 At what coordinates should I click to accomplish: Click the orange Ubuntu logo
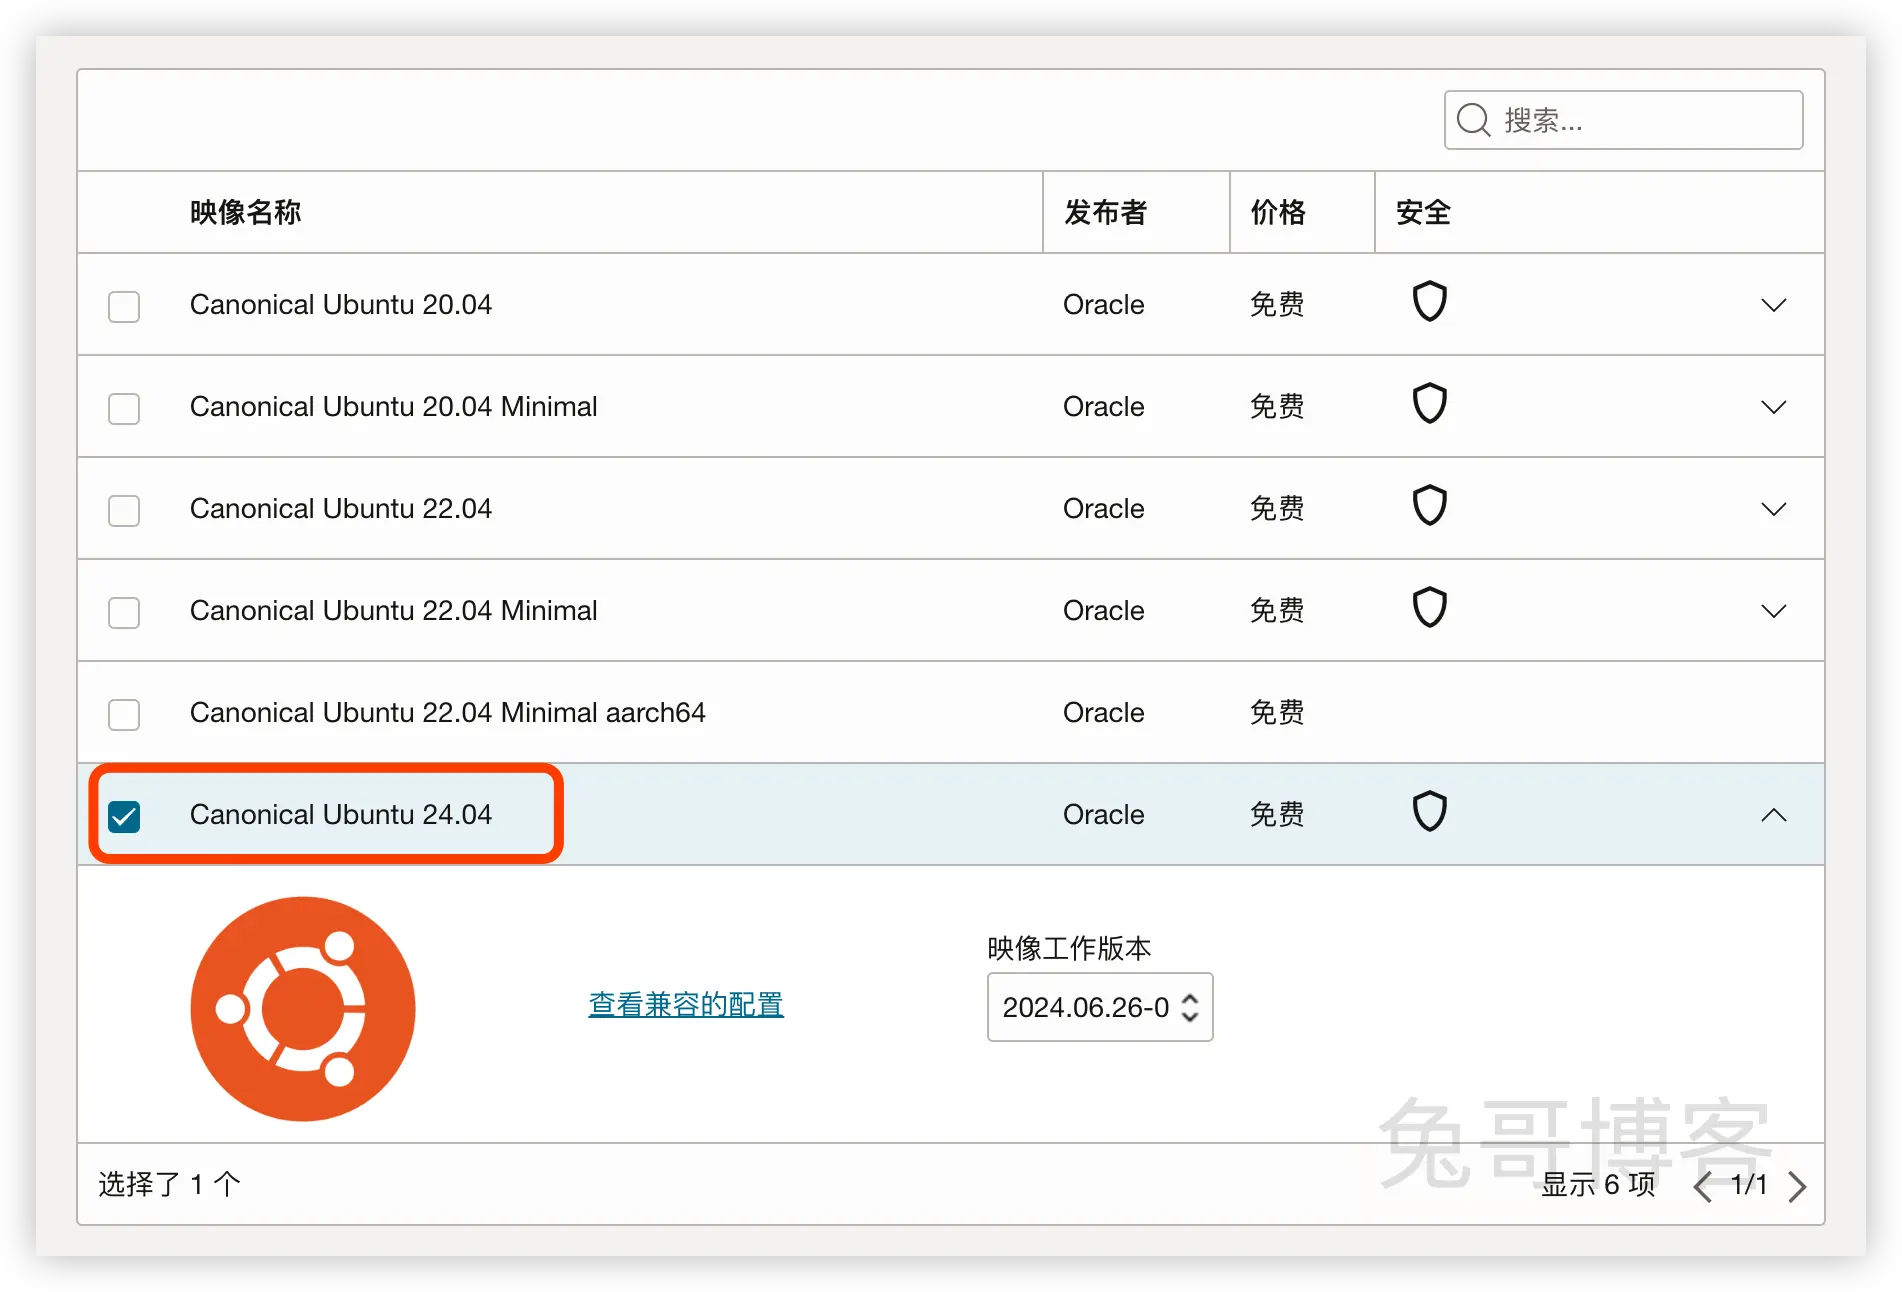[303, 1008]
